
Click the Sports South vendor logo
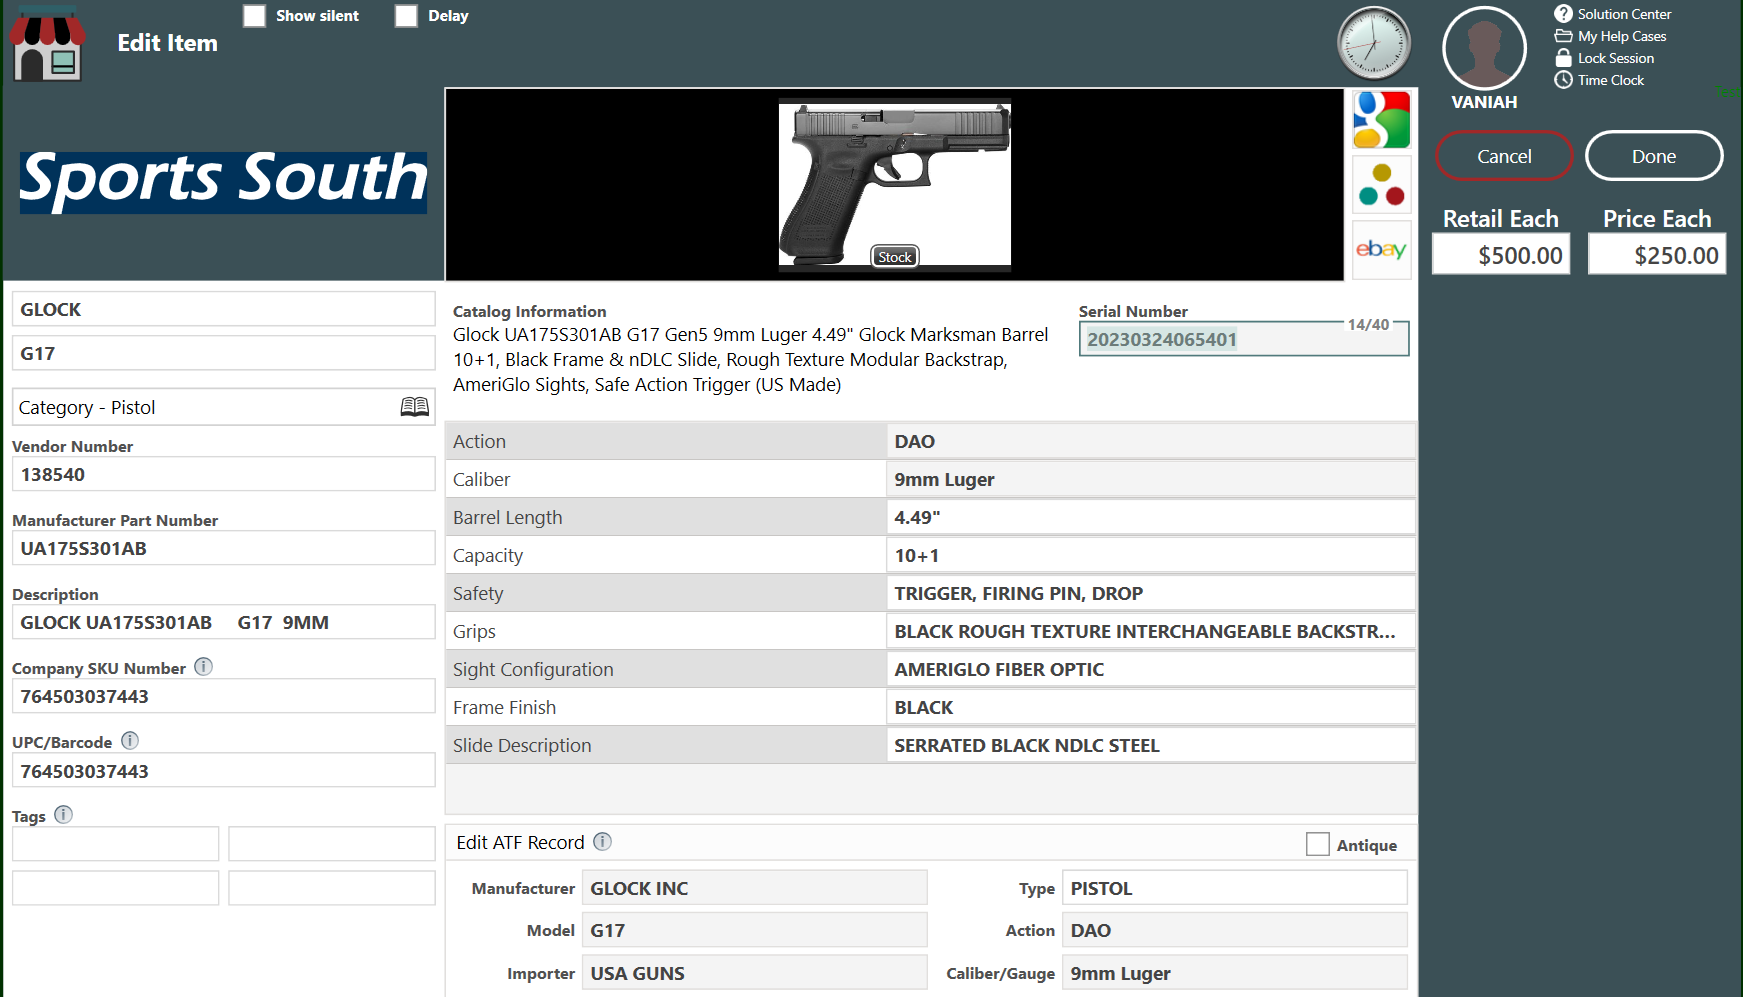223,181
